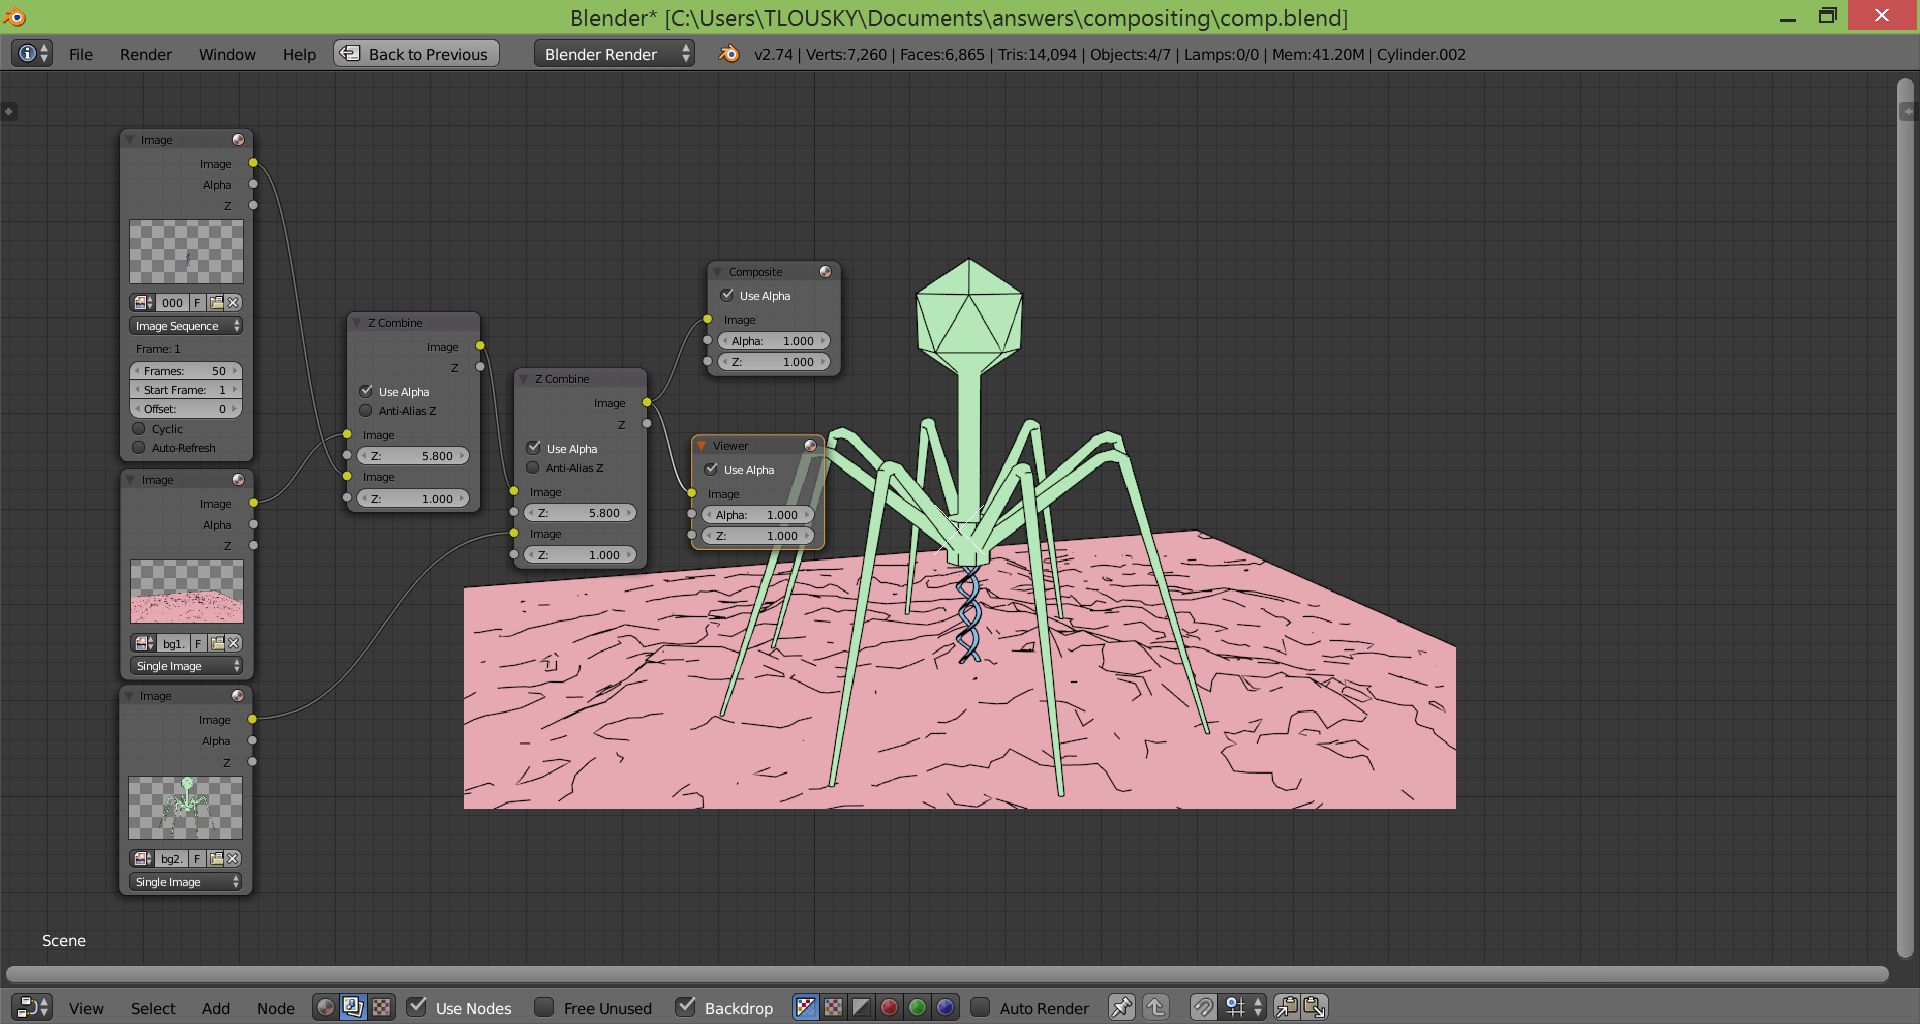The height and width of the screenshot is (1024, 1920).
Task: Open the snap element type dropdown
Action: (x=1244, y=1007)
